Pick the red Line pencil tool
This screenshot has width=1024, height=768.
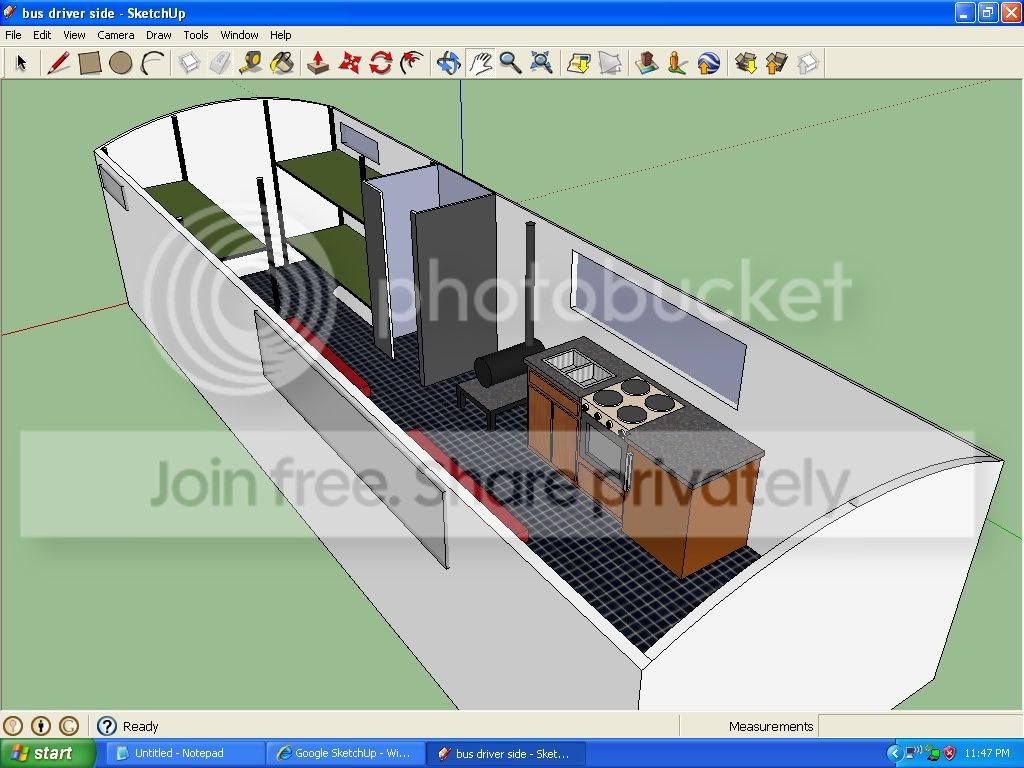[x=58, y=63]
